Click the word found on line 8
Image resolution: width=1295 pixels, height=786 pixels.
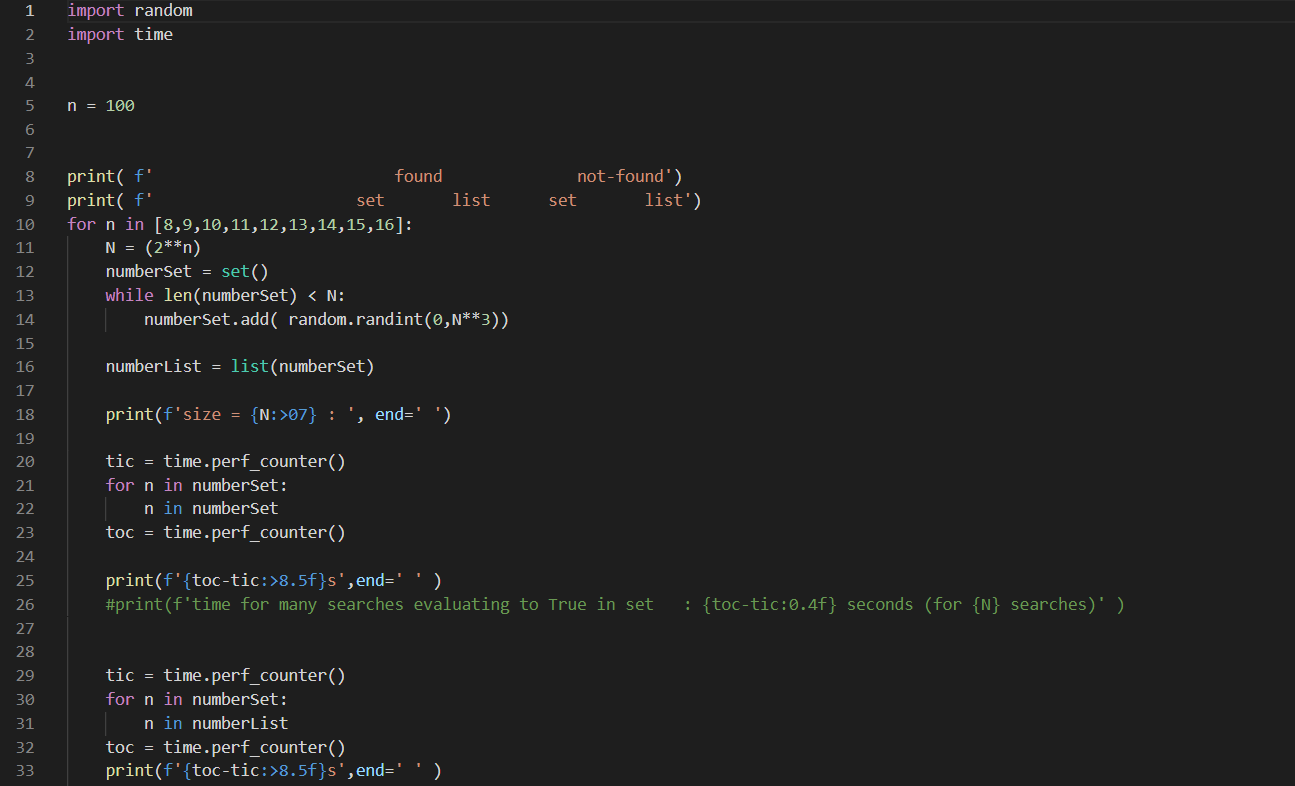418,175
